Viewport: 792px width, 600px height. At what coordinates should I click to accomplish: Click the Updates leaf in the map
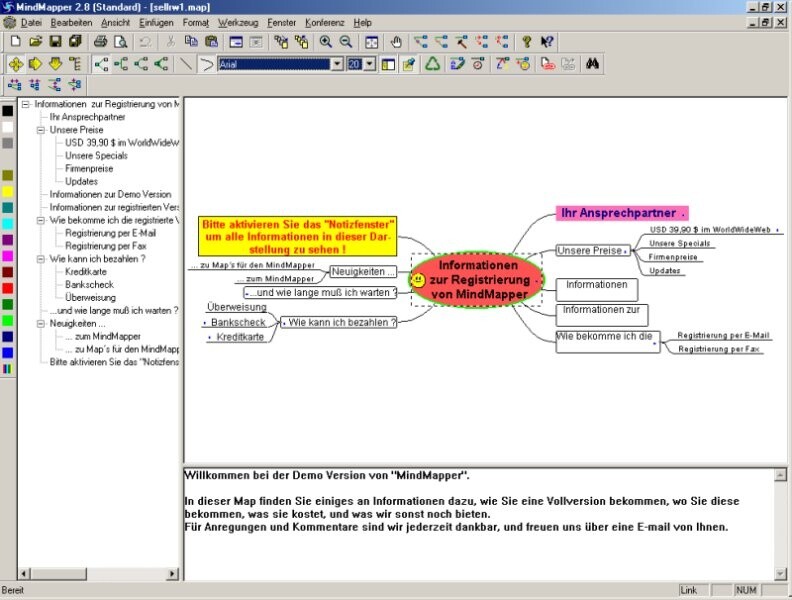(x=665, y=271)
